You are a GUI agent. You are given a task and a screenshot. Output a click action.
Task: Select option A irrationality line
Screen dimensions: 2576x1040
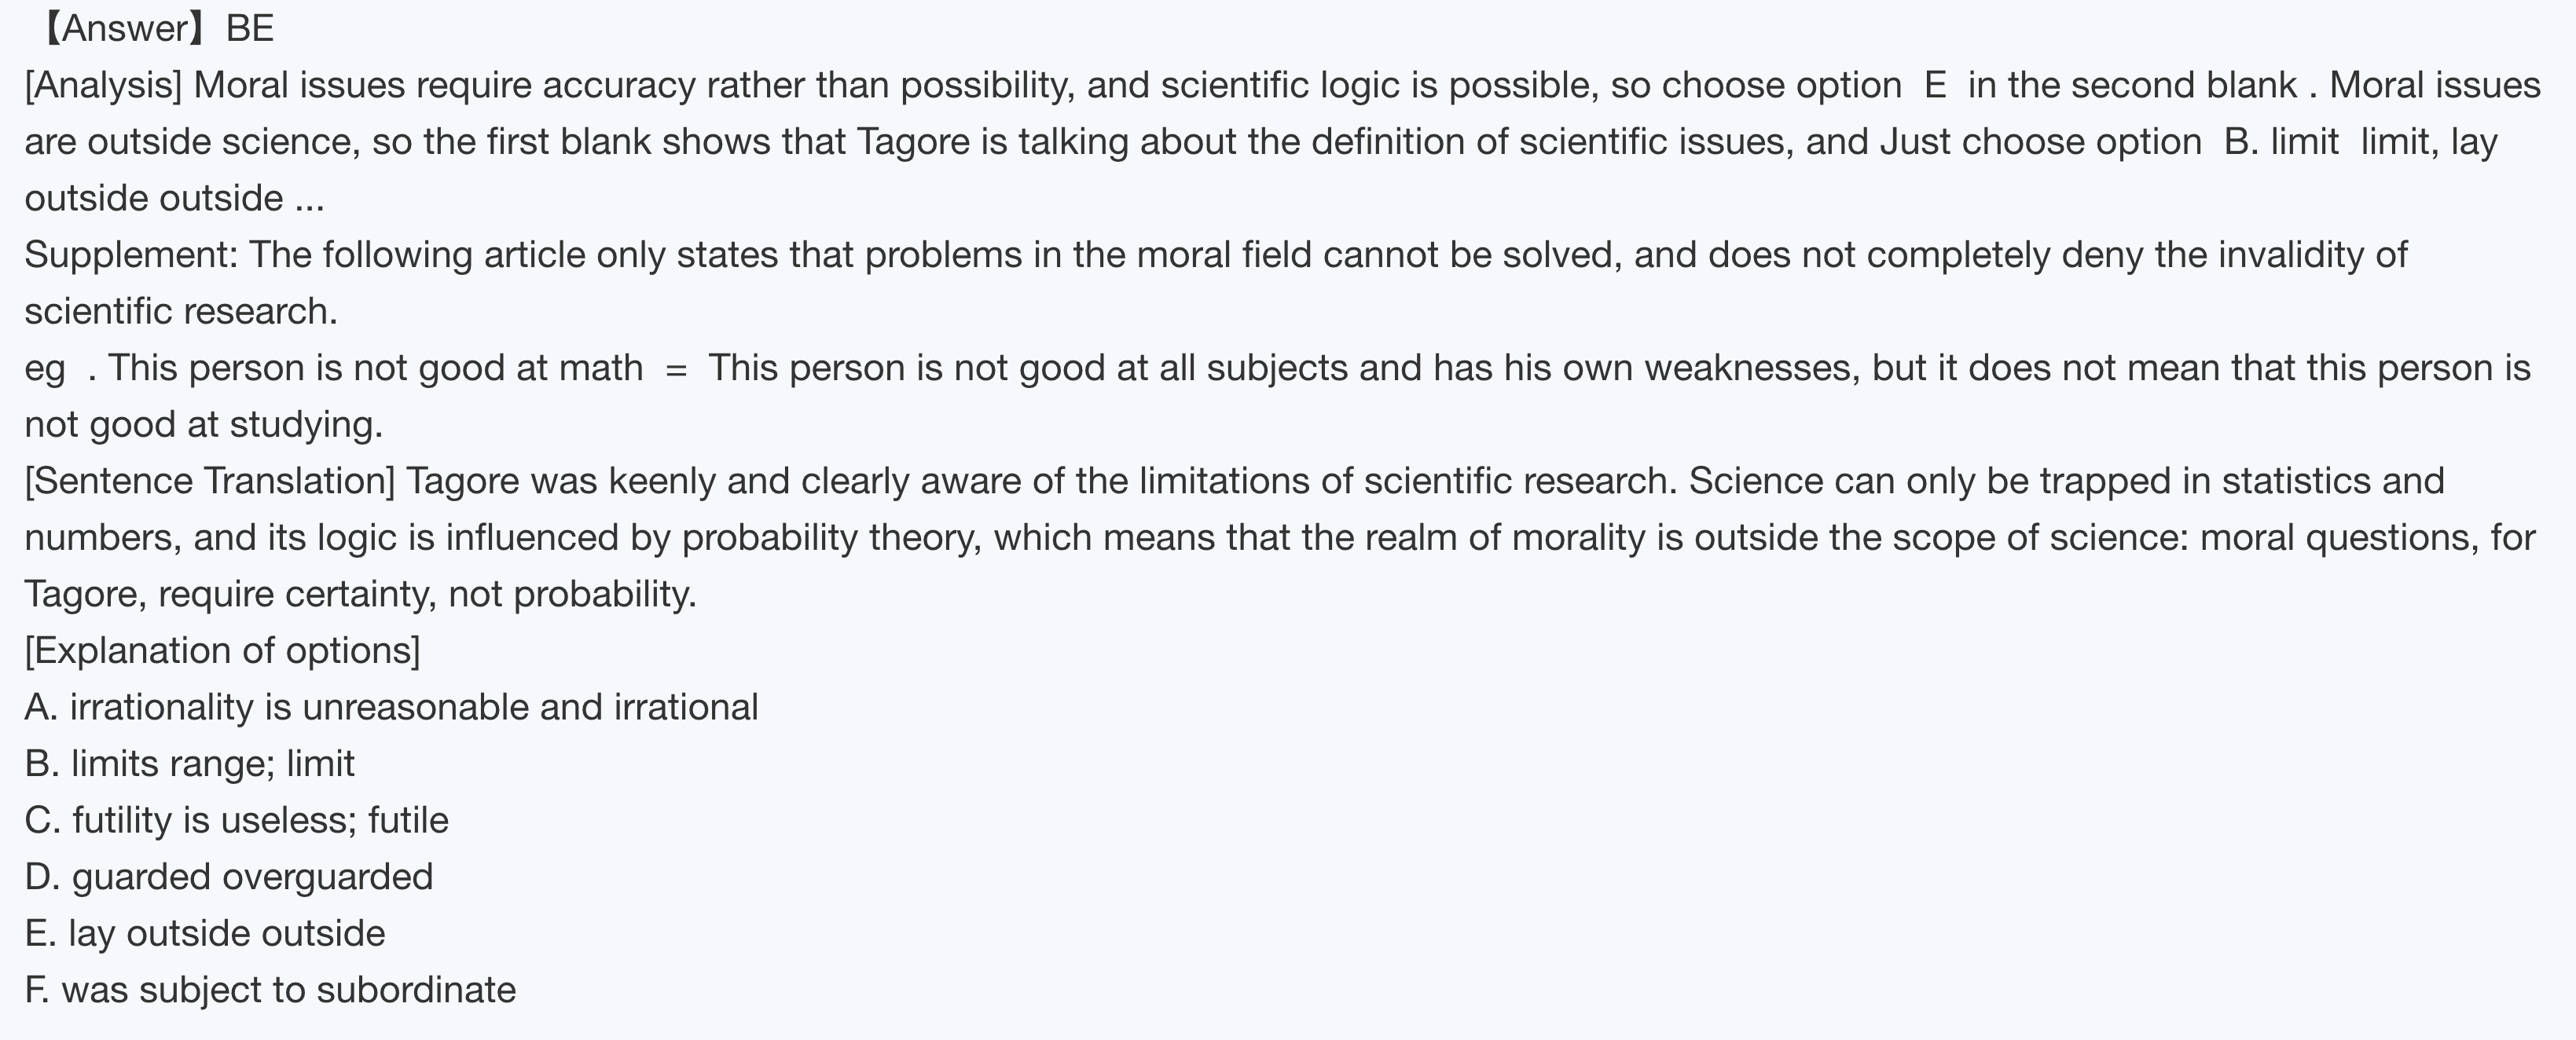click(x=391, y=708)
